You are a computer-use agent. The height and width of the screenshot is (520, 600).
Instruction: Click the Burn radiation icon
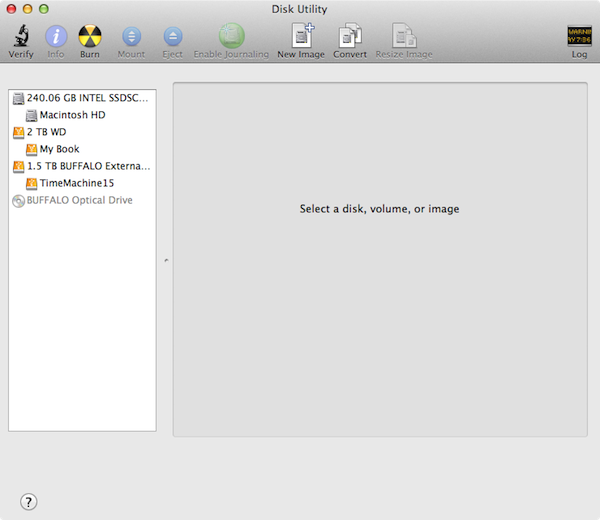click(90, 36)
